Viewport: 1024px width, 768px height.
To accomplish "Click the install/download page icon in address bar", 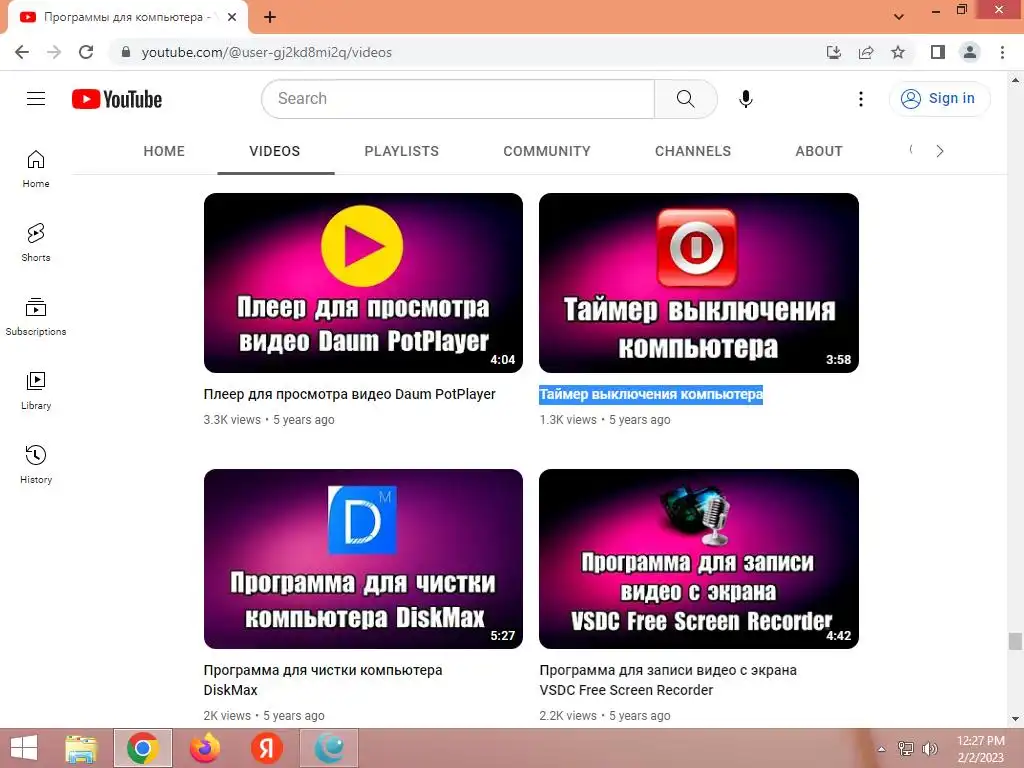I will click(834, 52).
